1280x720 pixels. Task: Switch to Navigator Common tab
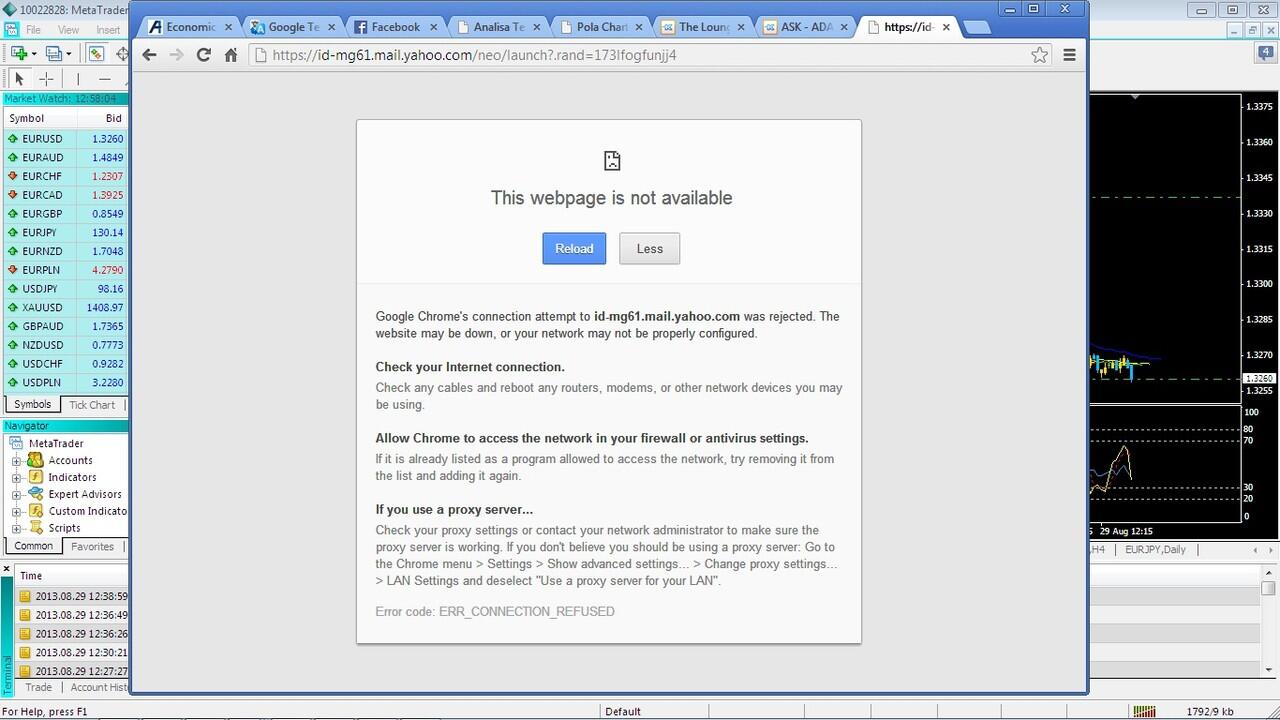[x=34, y=546]
